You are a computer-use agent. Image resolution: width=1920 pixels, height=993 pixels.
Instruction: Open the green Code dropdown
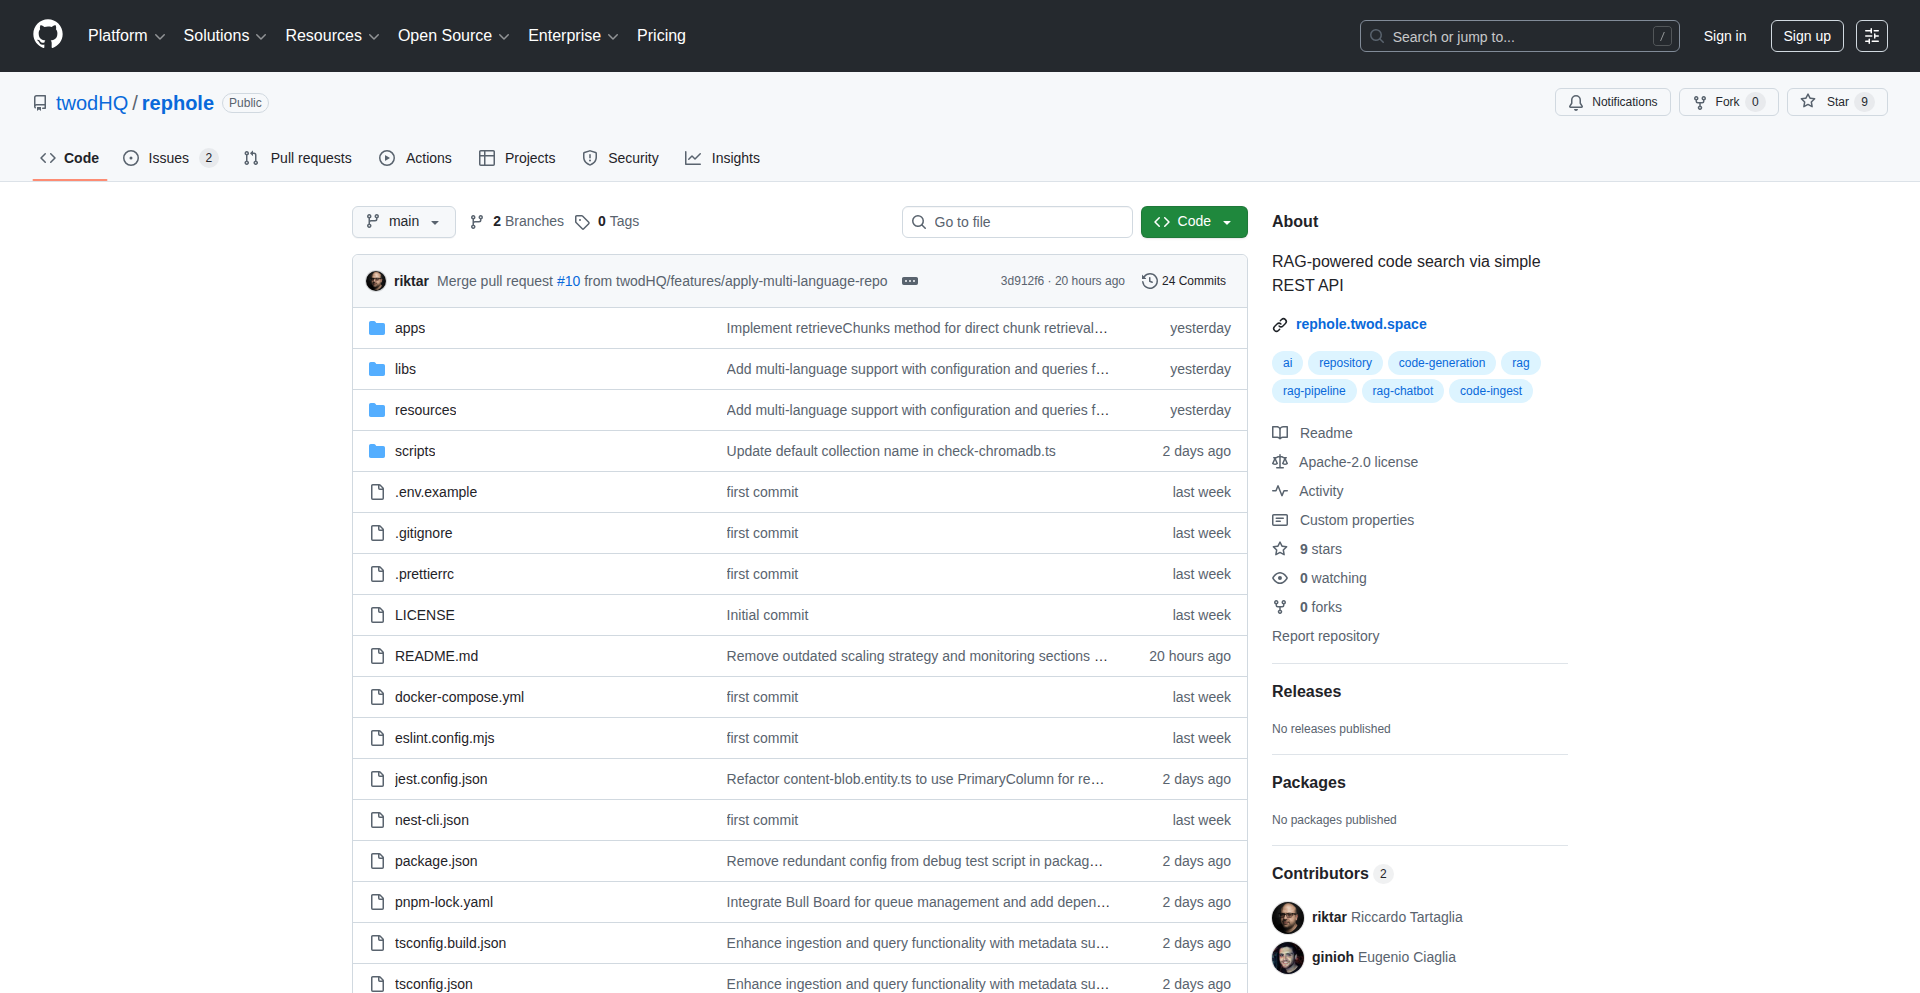click(1194, 222)
